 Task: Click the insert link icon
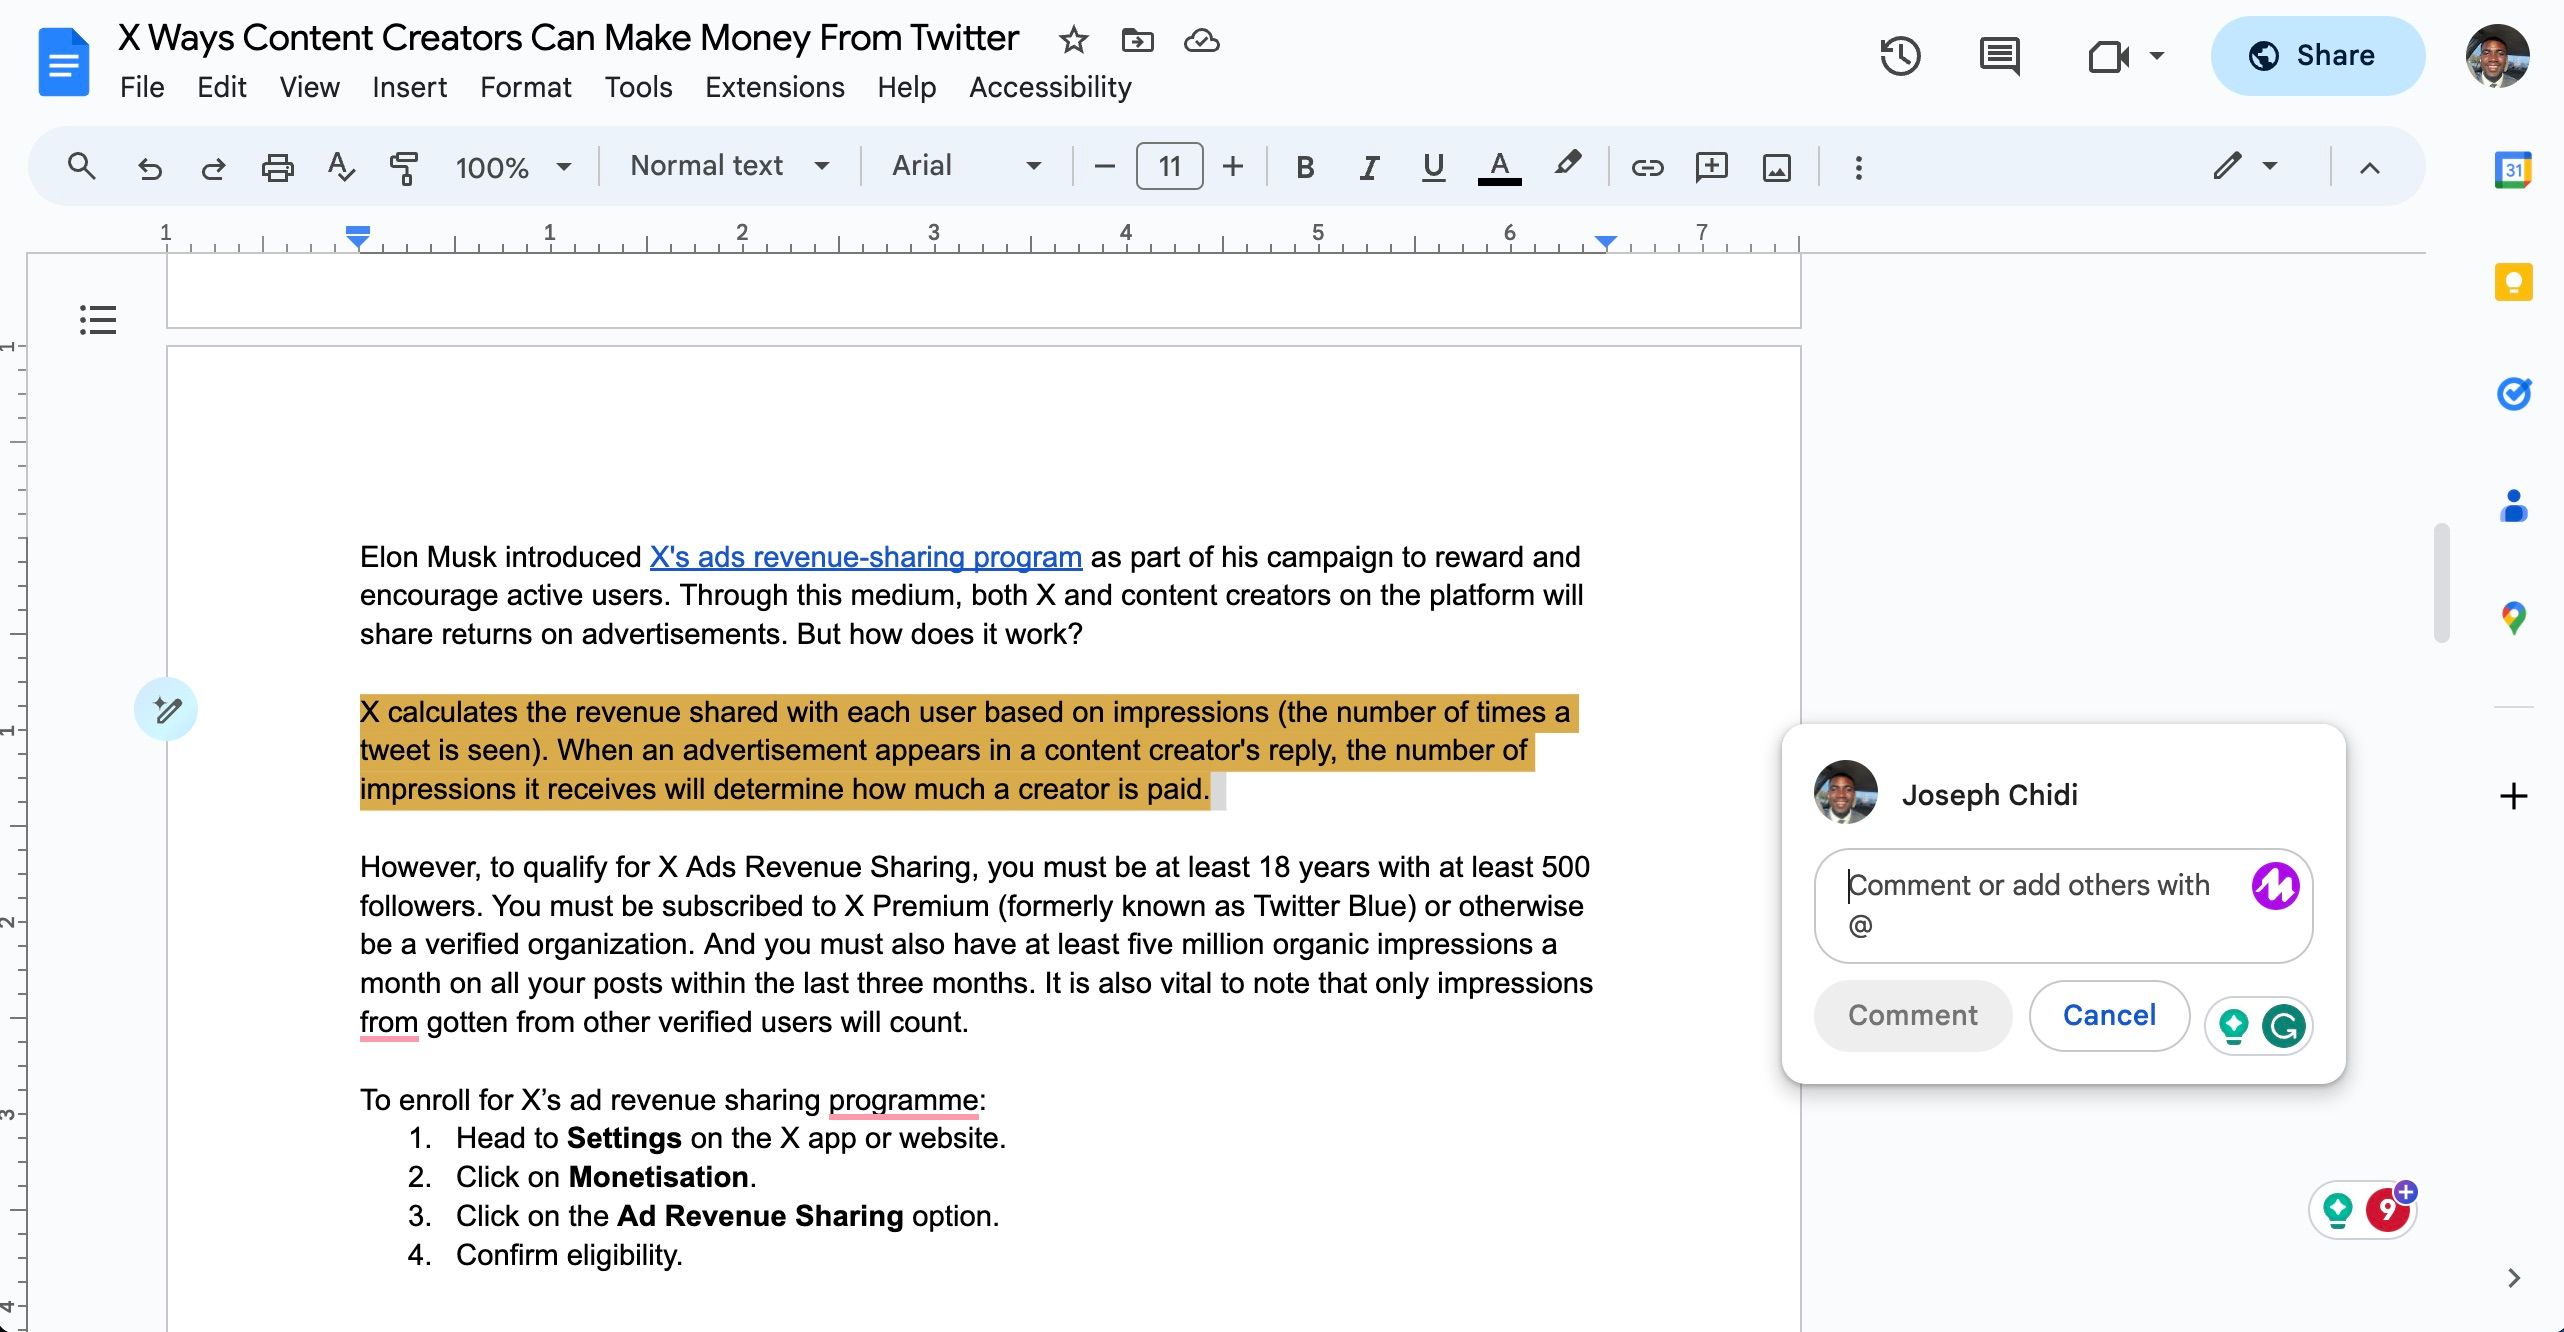tap(1647, 167)
